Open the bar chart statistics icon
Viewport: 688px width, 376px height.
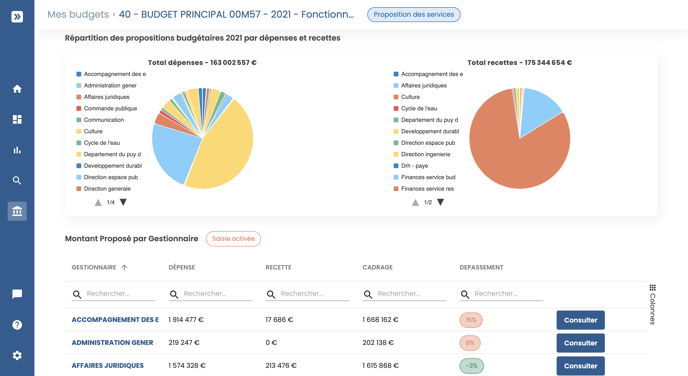tap(17, 150)
